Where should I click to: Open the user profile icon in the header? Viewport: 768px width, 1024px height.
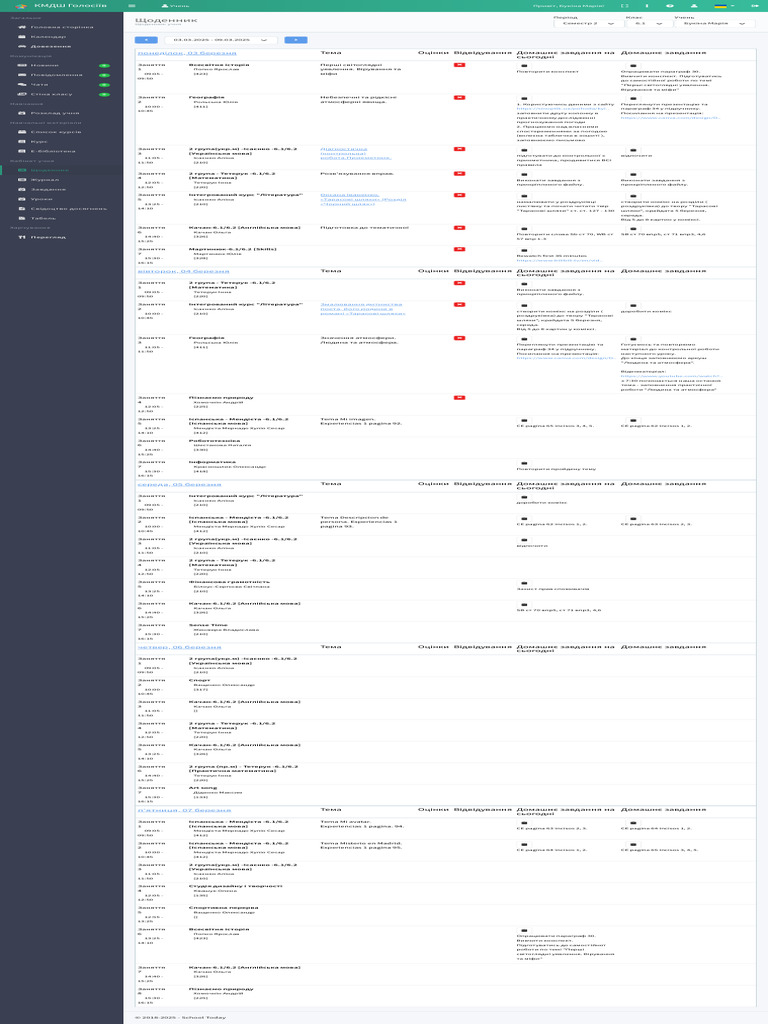click(694, 6)
